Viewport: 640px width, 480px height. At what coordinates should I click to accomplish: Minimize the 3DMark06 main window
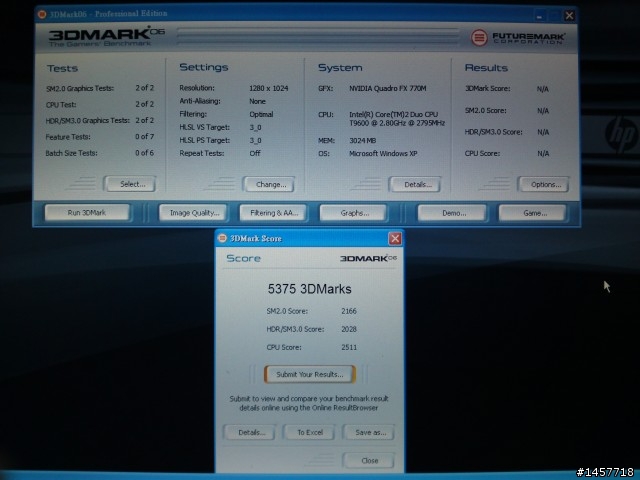[540, 16]
